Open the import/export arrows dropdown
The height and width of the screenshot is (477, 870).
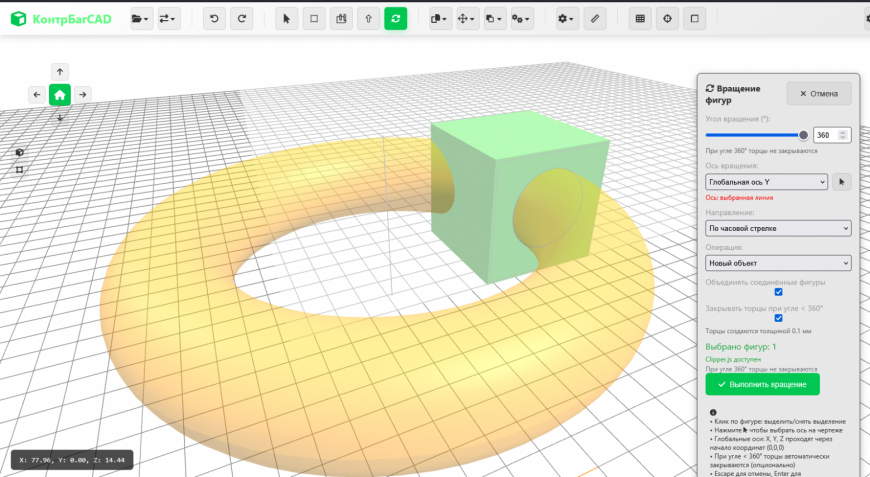[169, 19]
